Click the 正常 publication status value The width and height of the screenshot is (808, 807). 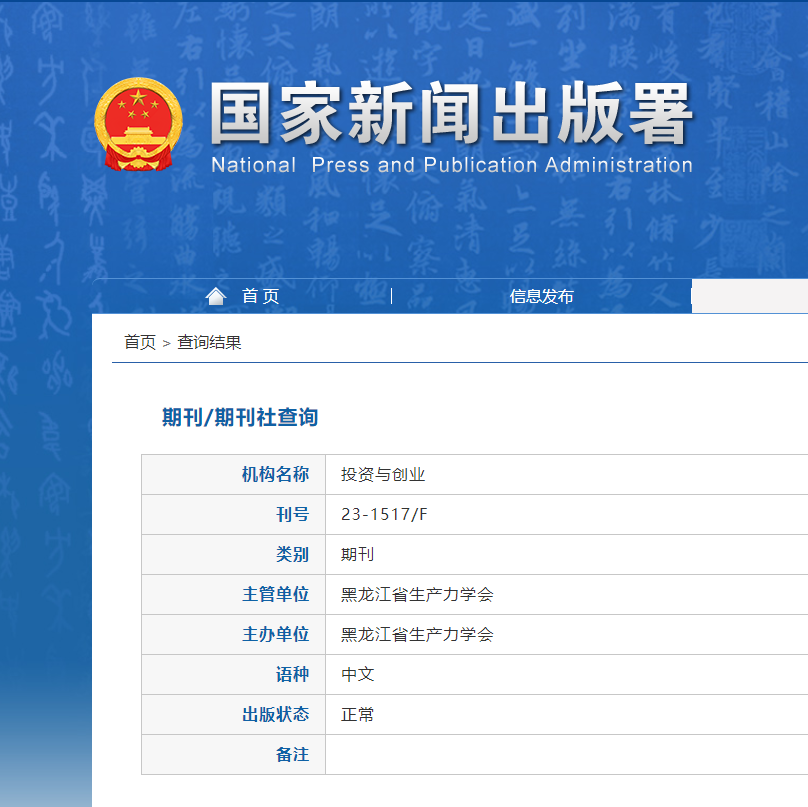(x=357, y=715)
